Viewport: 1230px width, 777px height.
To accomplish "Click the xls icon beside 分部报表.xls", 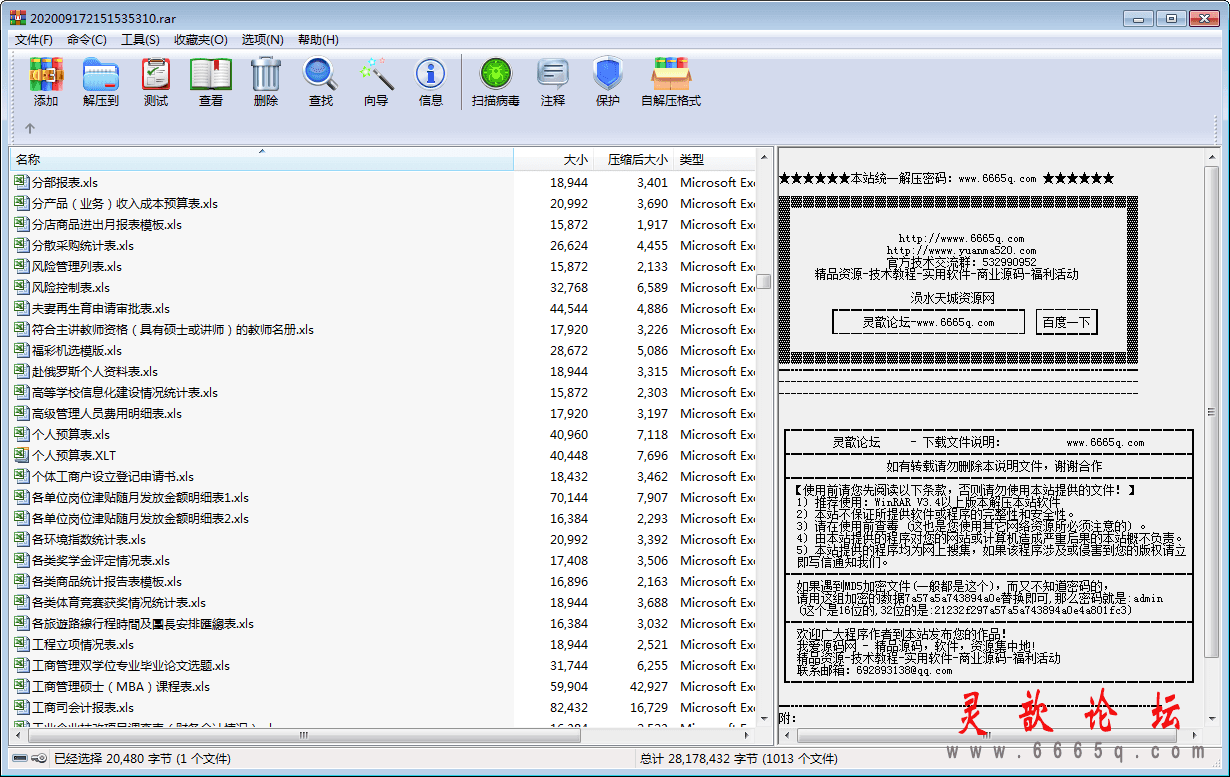I will 21,182.
